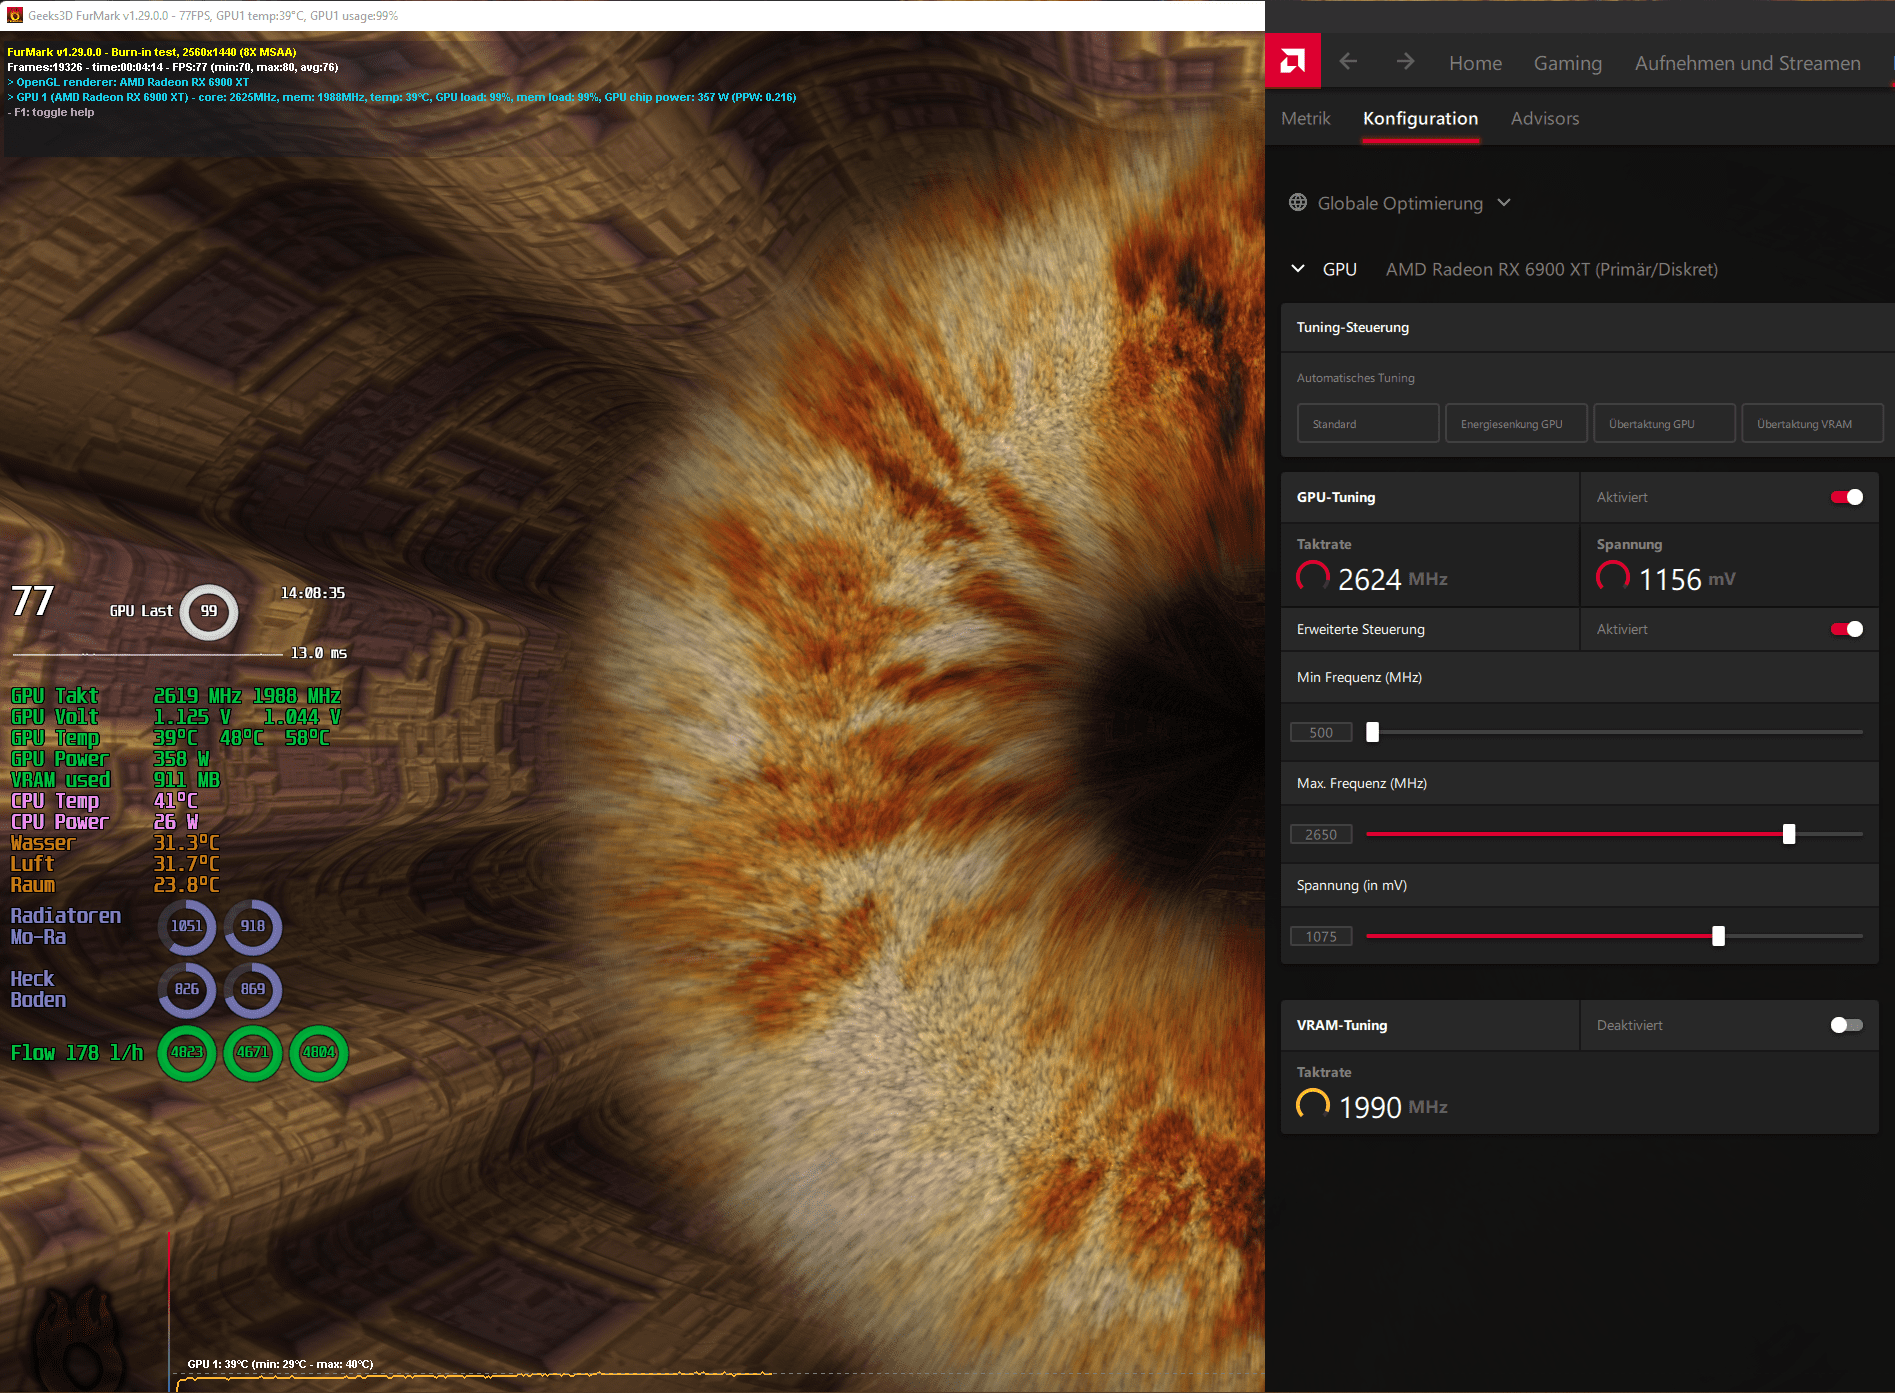Click the AMD Radeon RX 6900 XT label
The height and width of the screenshot is (1393, 1895).
coord(1551,269)
